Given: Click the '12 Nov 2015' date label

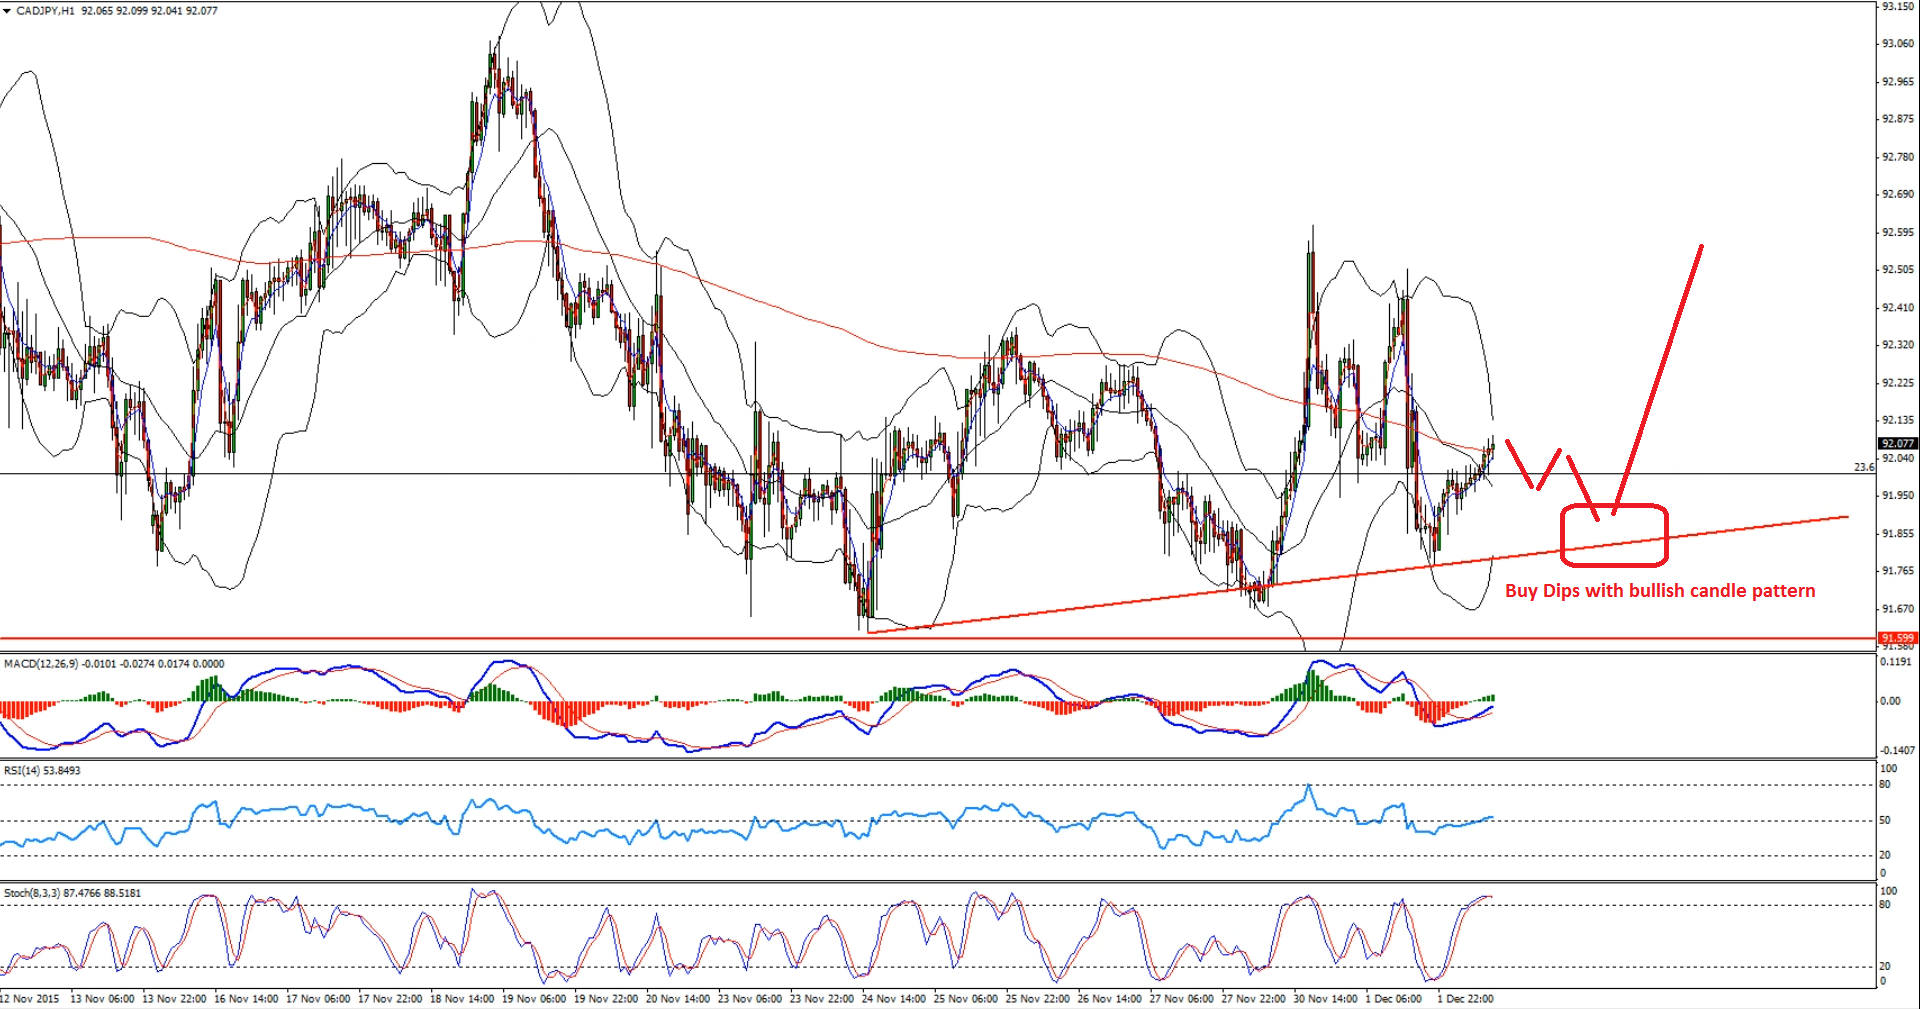Looking at the screenshot, I should (30, 999).
